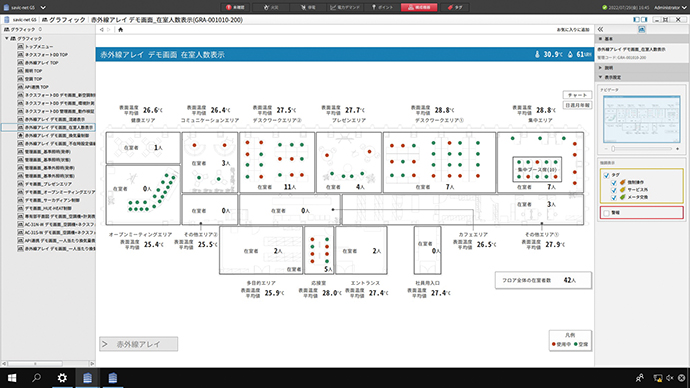Enable the 警報 alarm checkbox
Viewport: 690px width, 388px height.
pos(606,213)
